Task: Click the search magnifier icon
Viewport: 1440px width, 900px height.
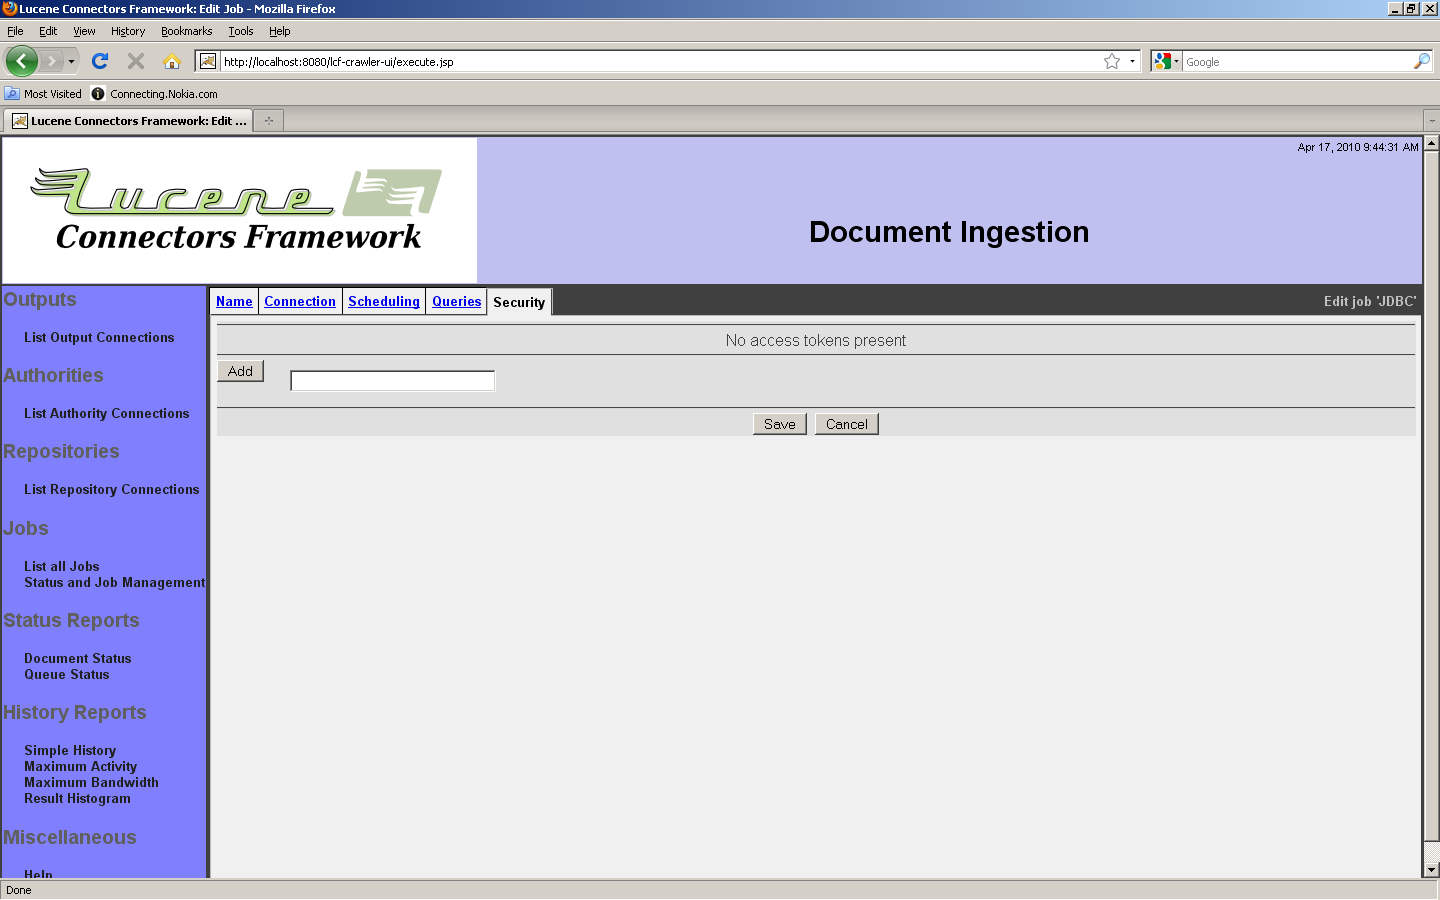Action: (x=1421, y=61)
